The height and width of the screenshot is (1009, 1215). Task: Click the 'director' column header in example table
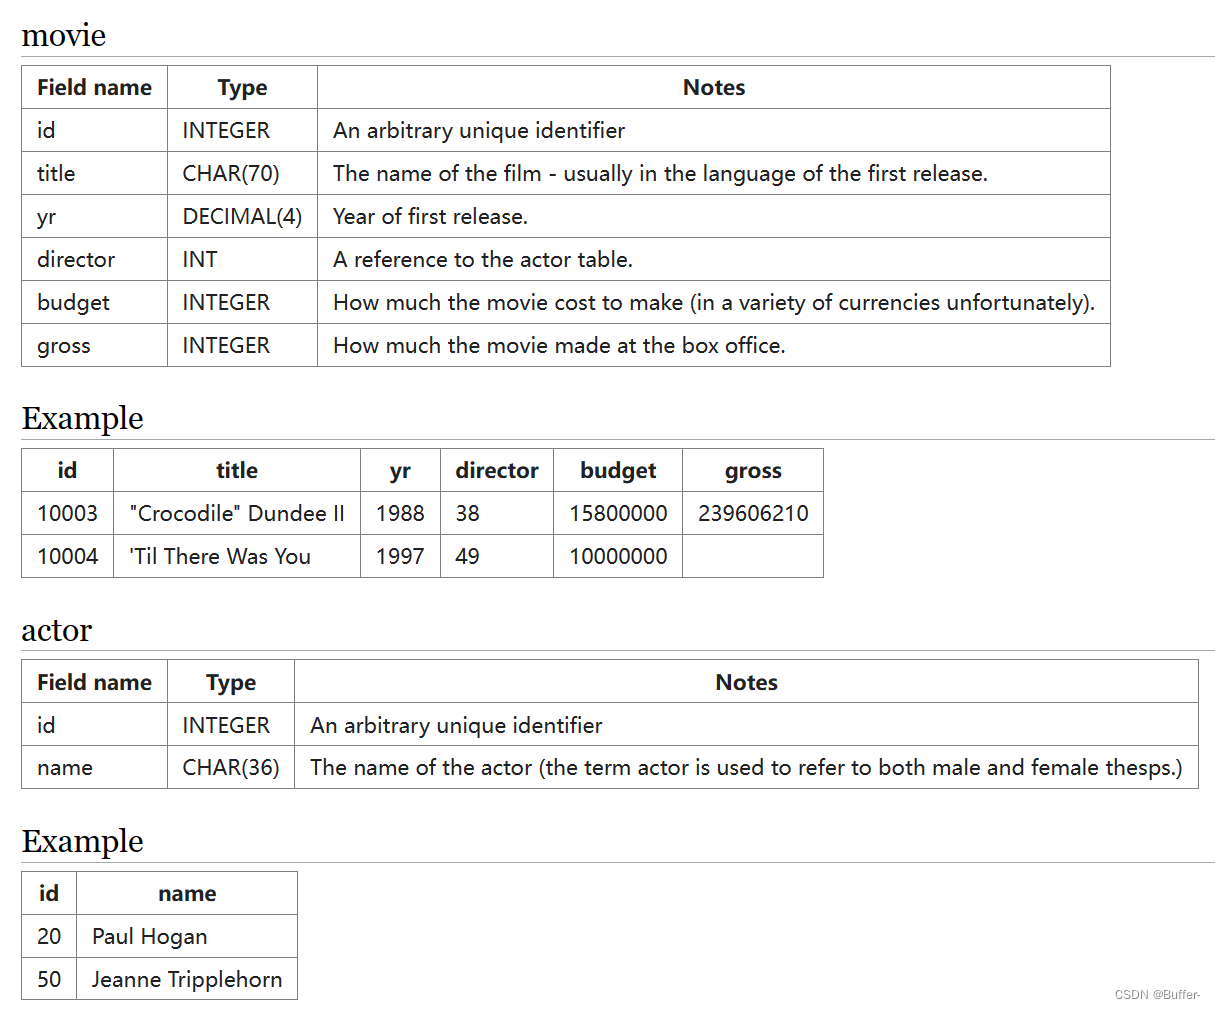coord(497,470)
